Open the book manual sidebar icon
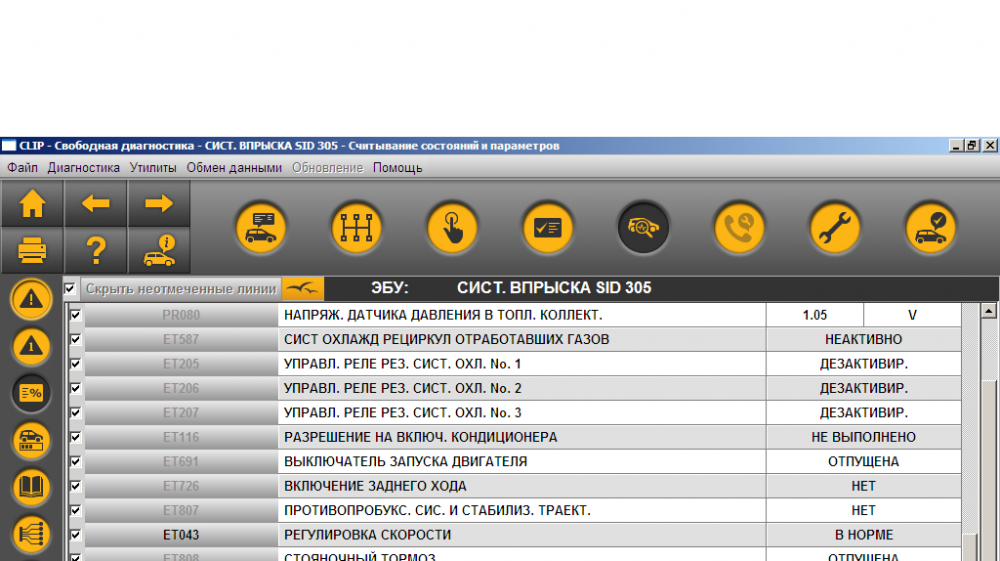This screenshot has height=561, width=1000. tap(31, 487)
